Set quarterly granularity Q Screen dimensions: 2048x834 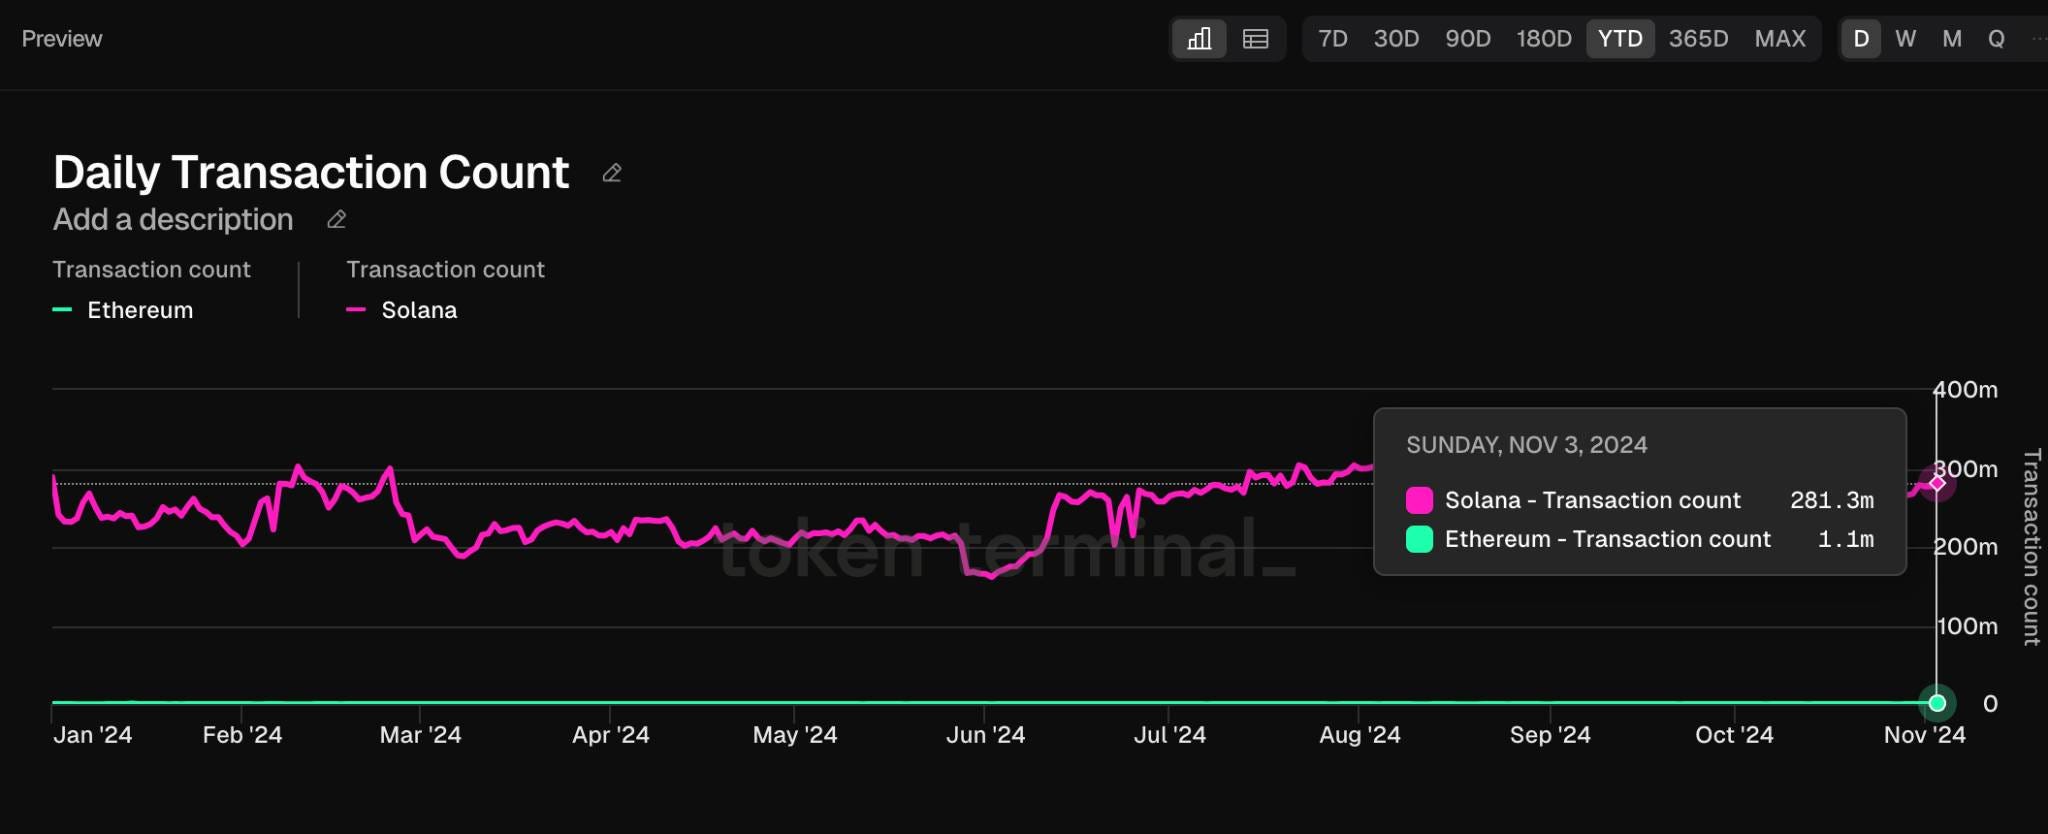coord(1996,39)
